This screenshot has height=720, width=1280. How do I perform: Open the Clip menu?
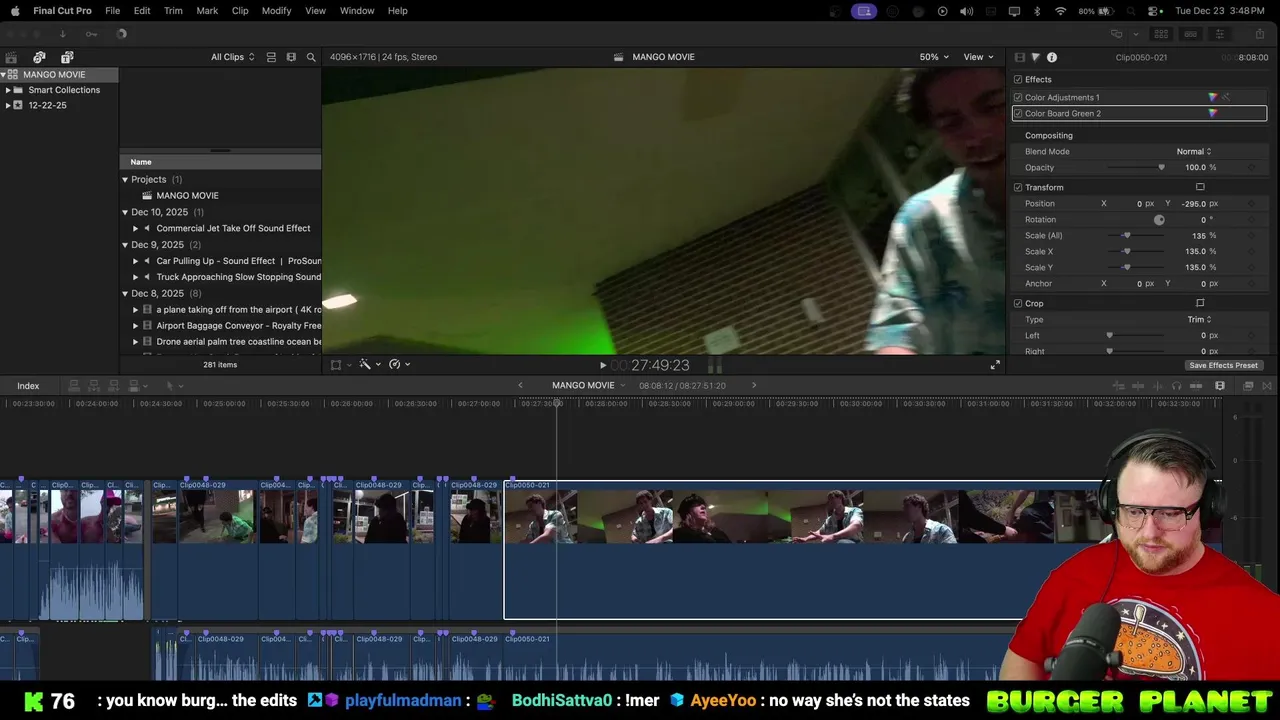point(240,10)
